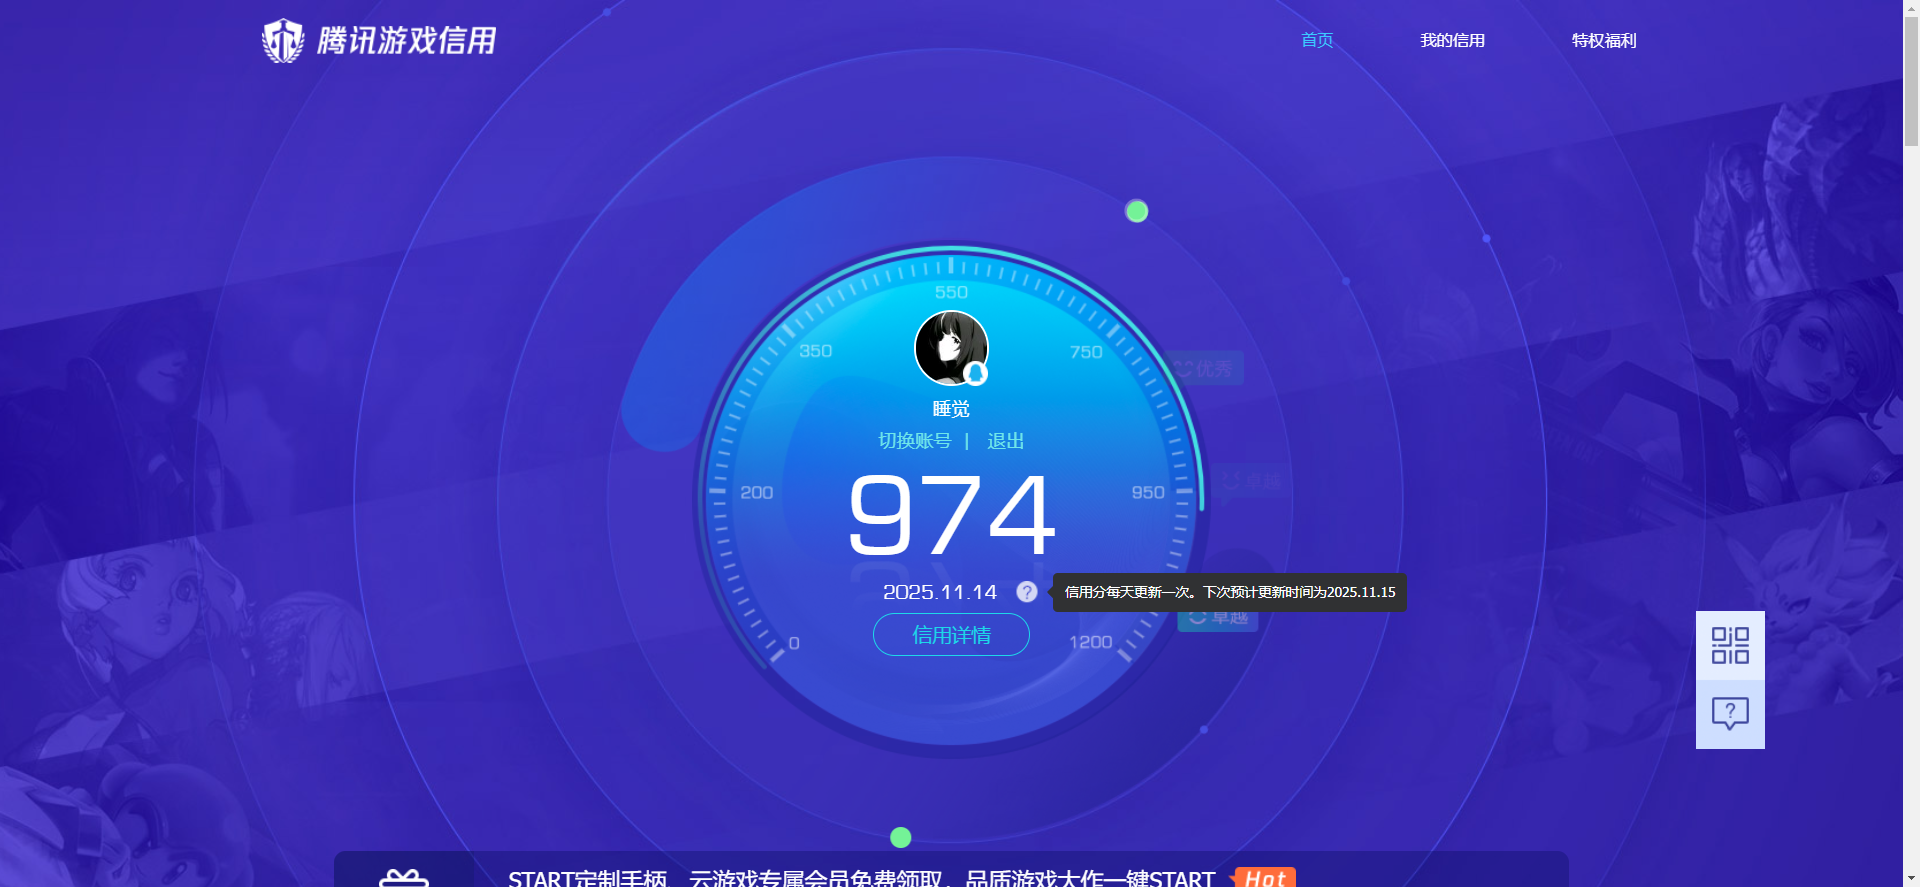
Task: Click the gauge label 750
Action: (1086, 352)
